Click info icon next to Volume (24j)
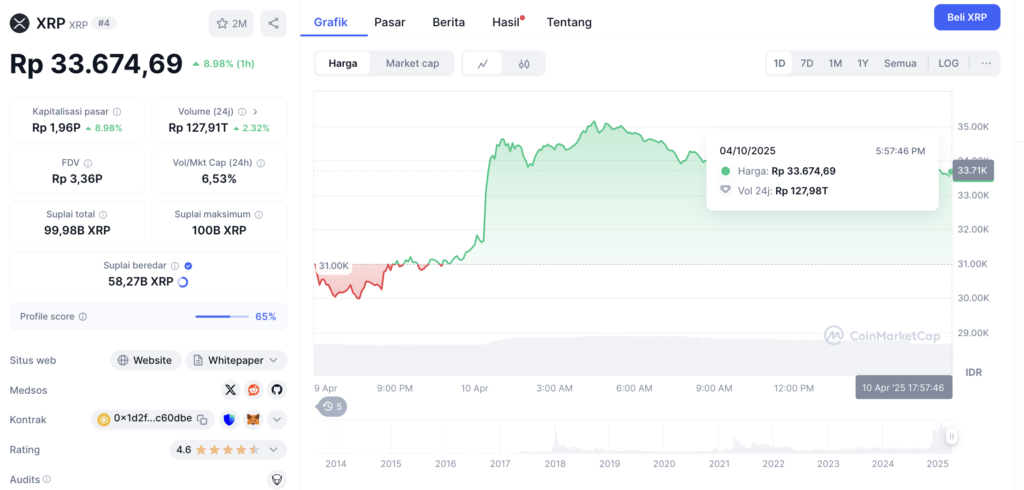 point(242,112)
